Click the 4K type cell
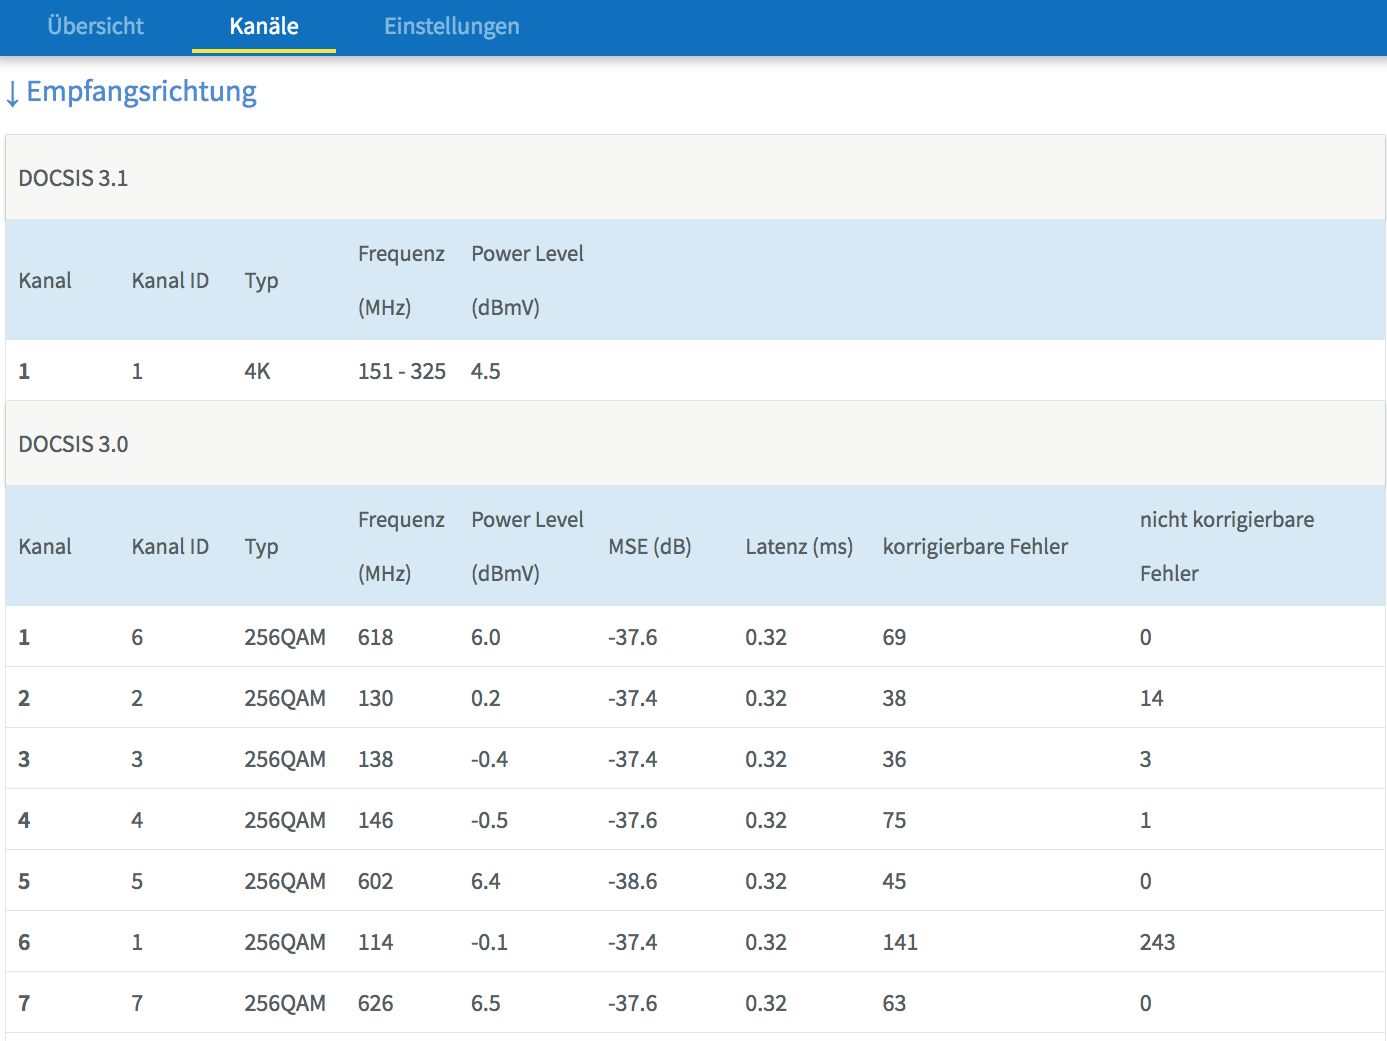 click(x=257, y=371)
